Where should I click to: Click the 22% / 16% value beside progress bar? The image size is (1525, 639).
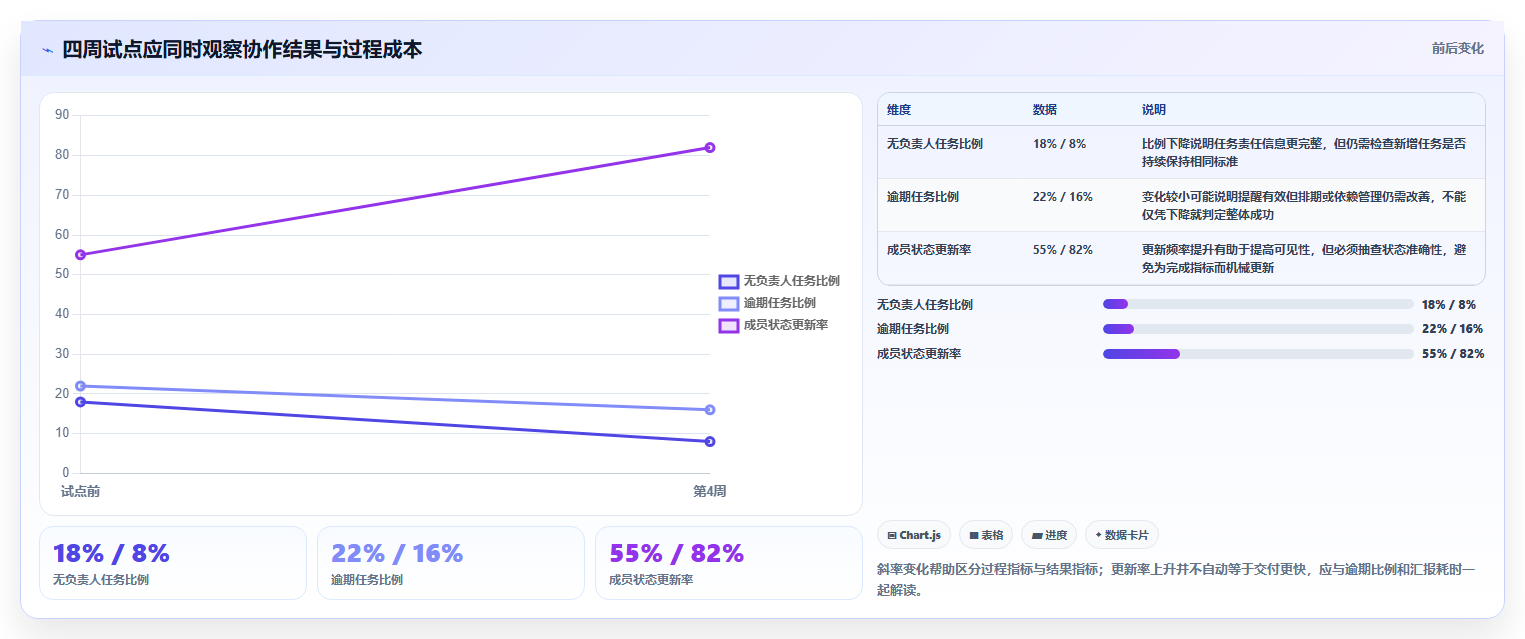coord(1452,329)
